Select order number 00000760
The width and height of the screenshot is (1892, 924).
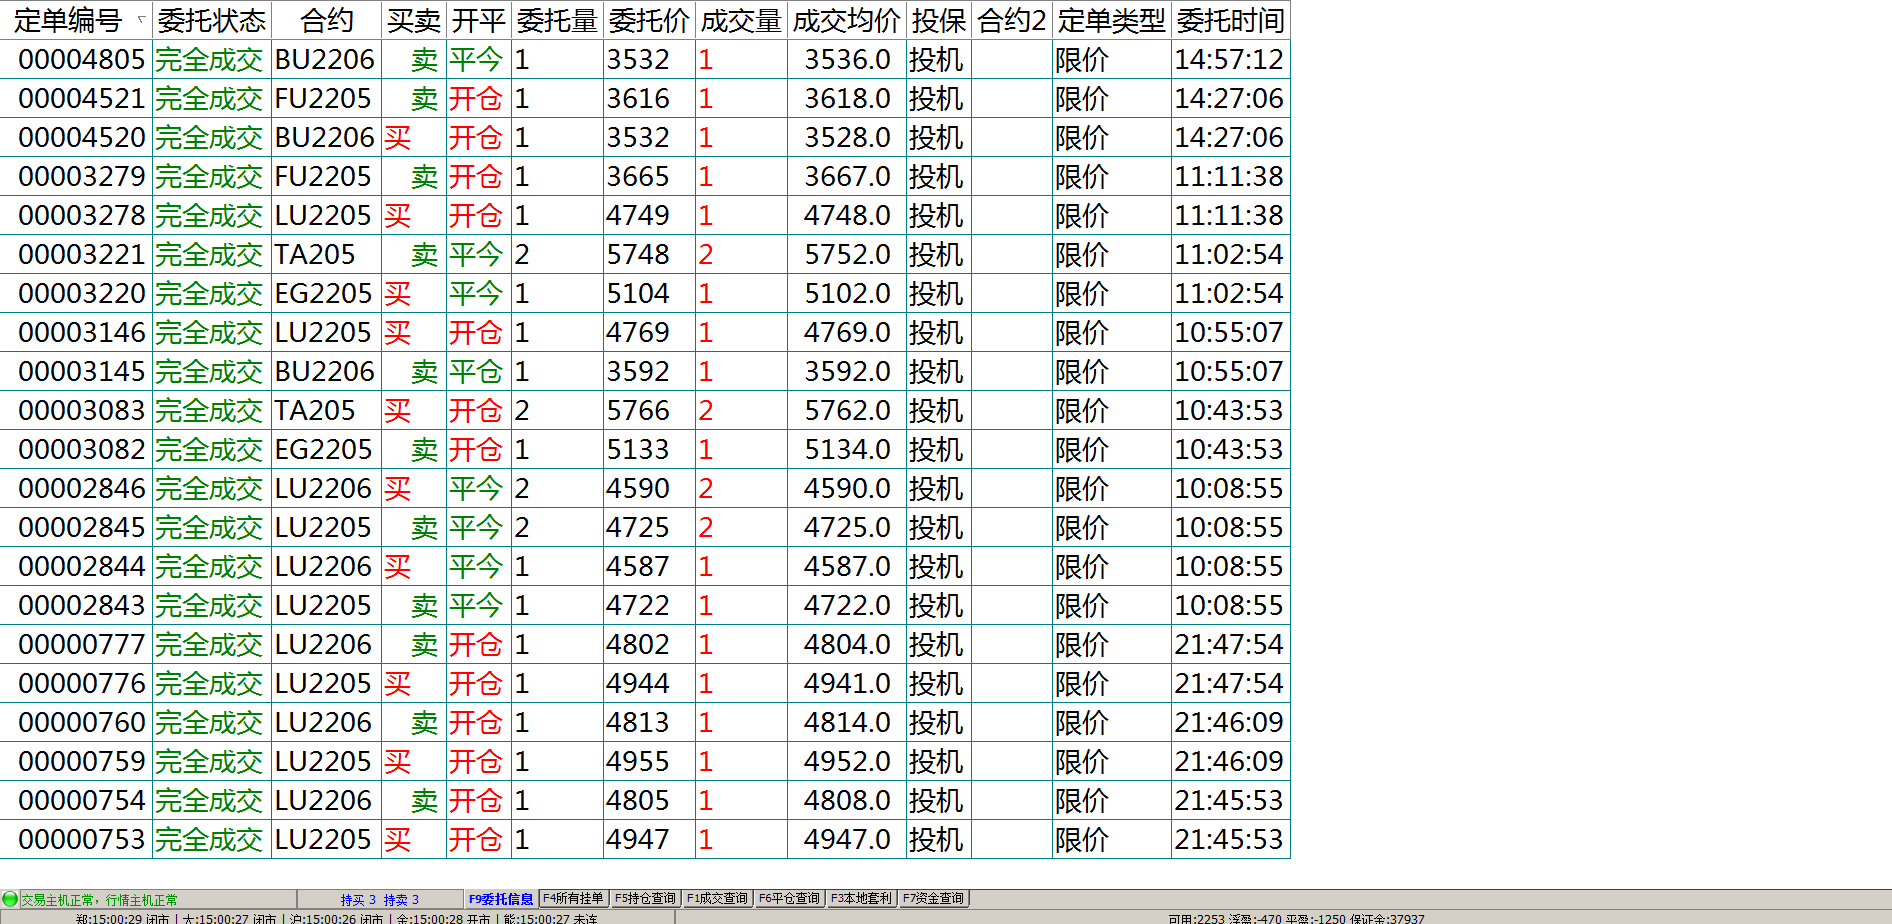[82, 723]
